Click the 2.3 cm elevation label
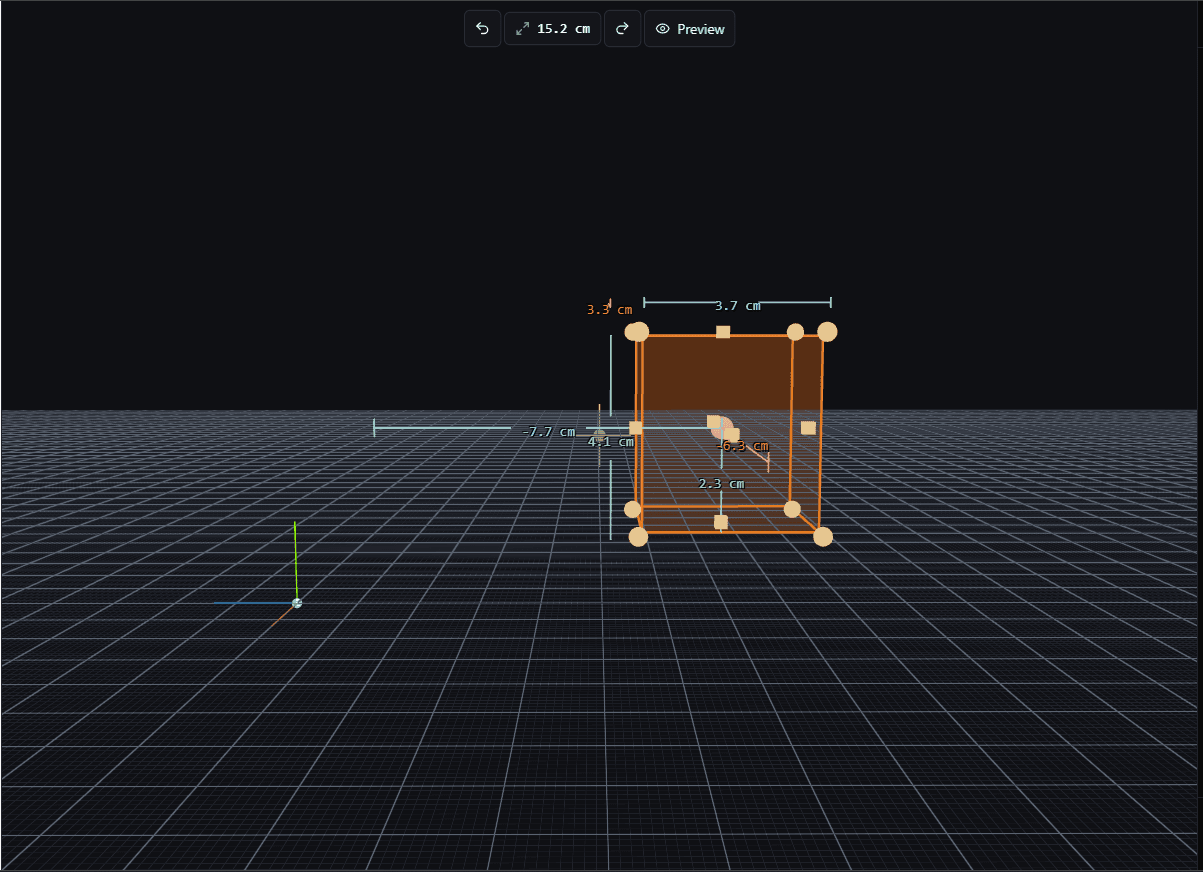This screenshot has height=872, width=1203. [x=721, y=484]
